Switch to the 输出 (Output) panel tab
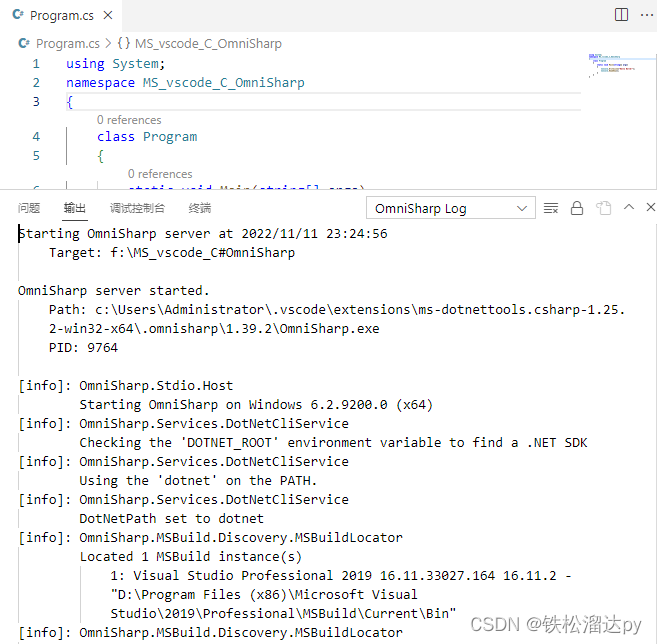657x644 pixels. pos(75,208)
